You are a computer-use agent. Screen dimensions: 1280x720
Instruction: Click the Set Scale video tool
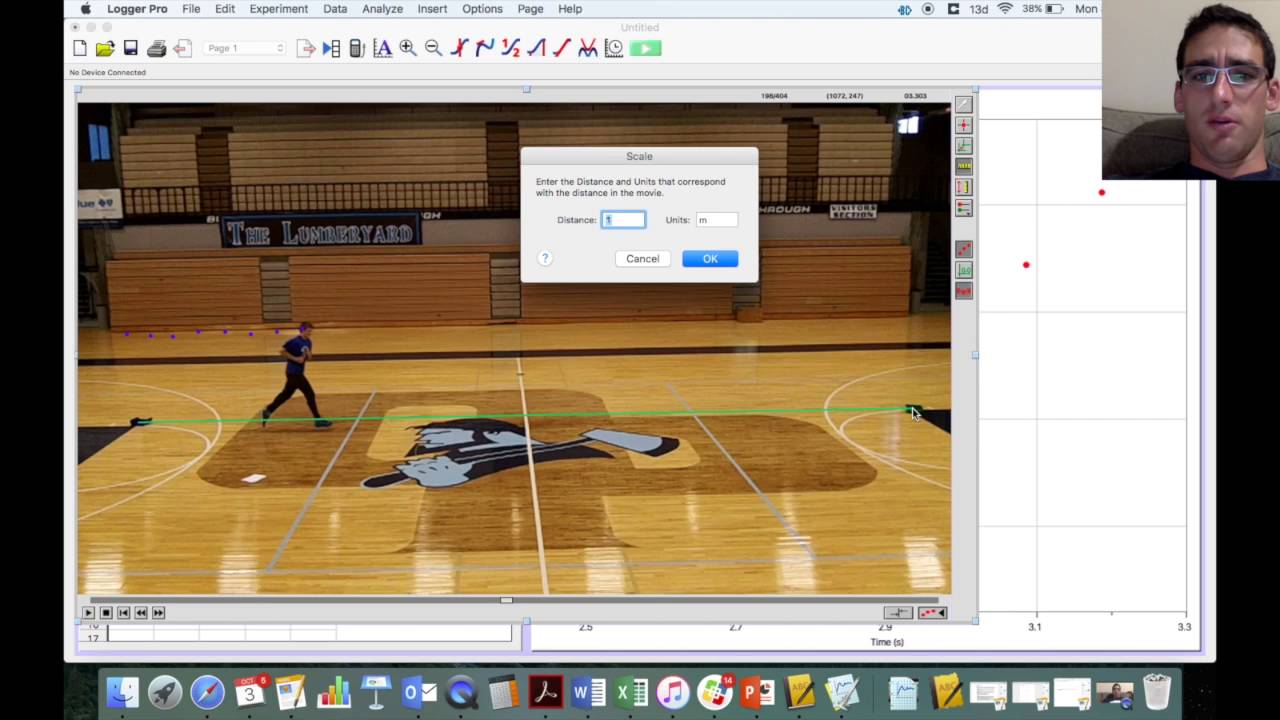[963, 166]
